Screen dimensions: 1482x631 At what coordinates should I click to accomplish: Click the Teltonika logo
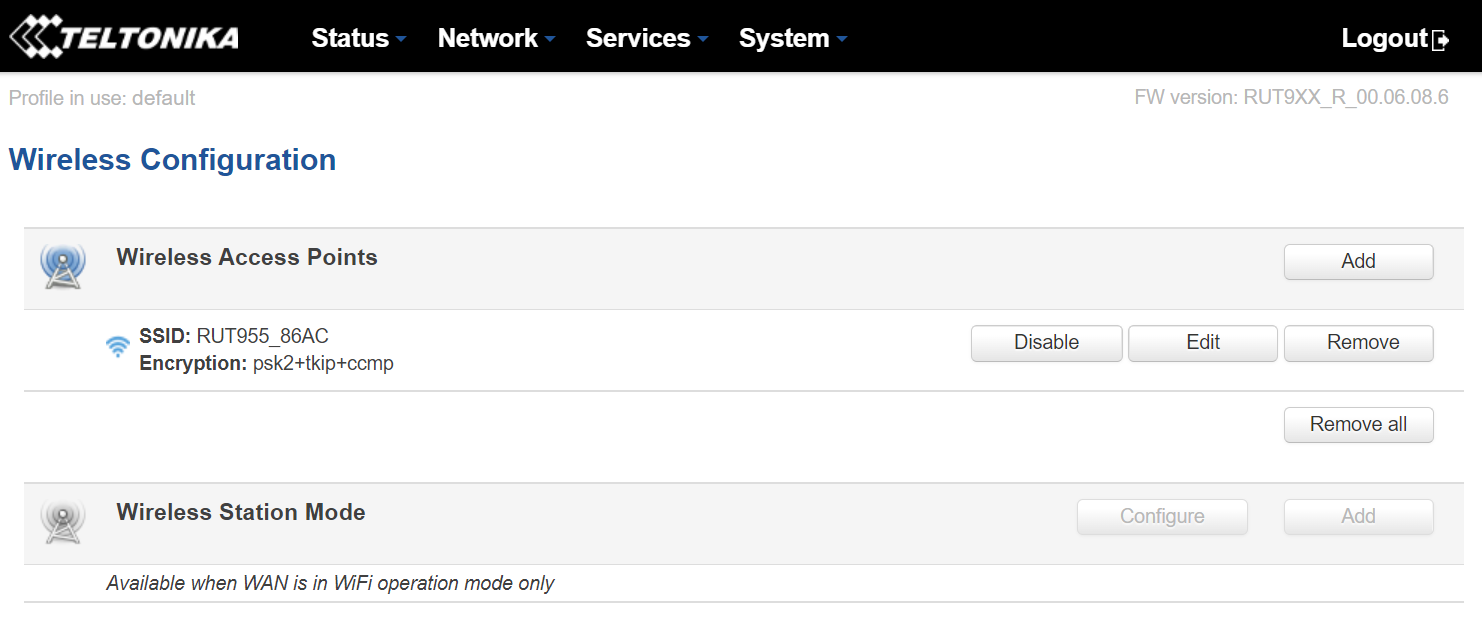click(124, 37)
